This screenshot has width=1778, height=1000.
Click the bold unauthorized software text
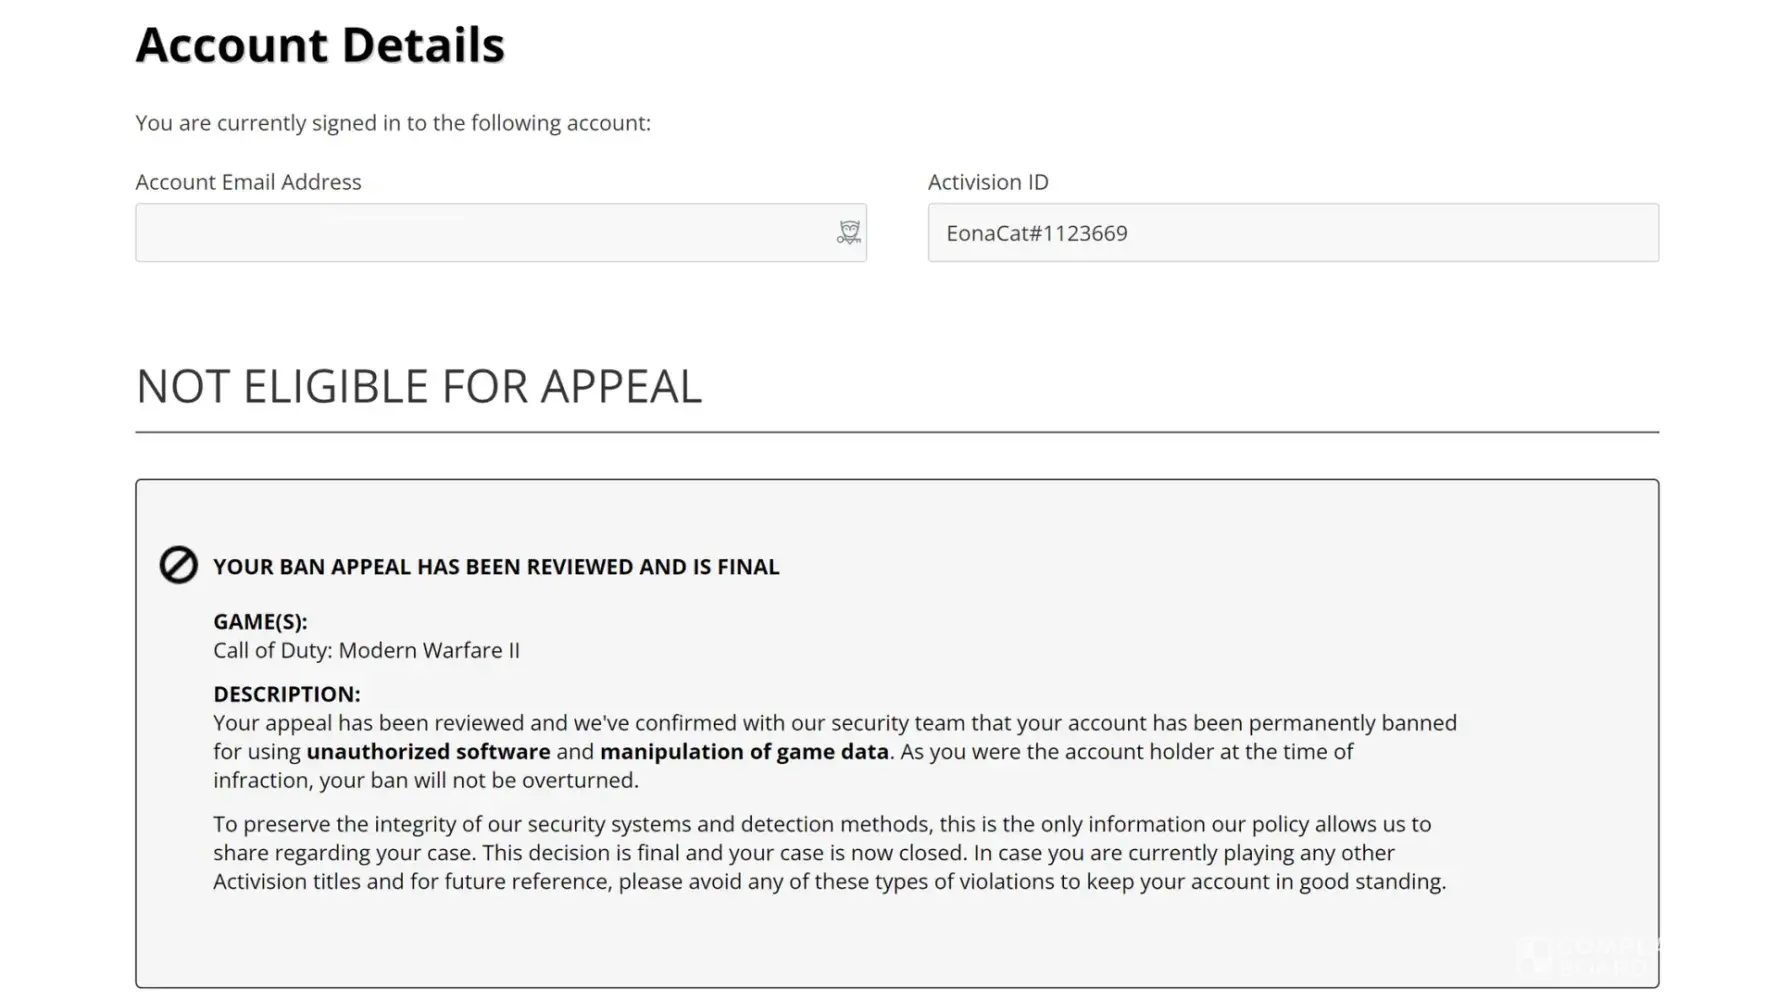pyautogui.click(x=428, y=752)
